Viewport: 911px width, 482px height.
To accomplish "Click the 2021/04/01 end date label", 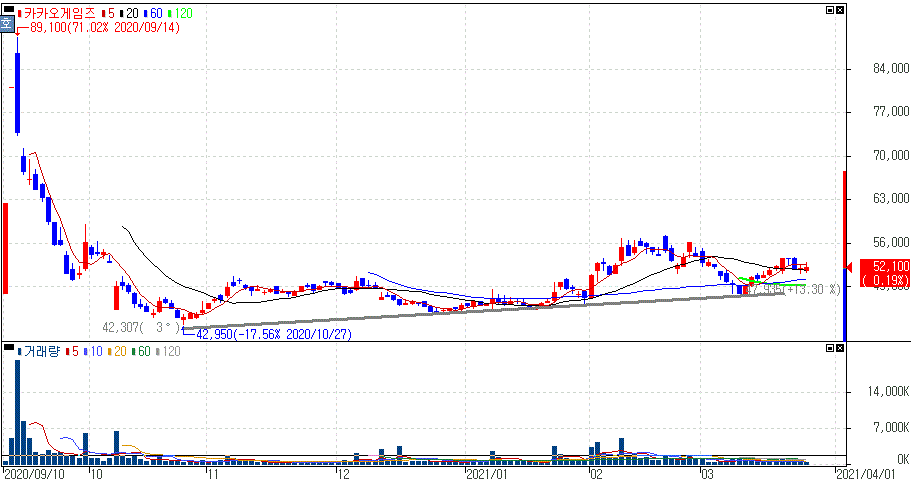I will pos(866,474).
